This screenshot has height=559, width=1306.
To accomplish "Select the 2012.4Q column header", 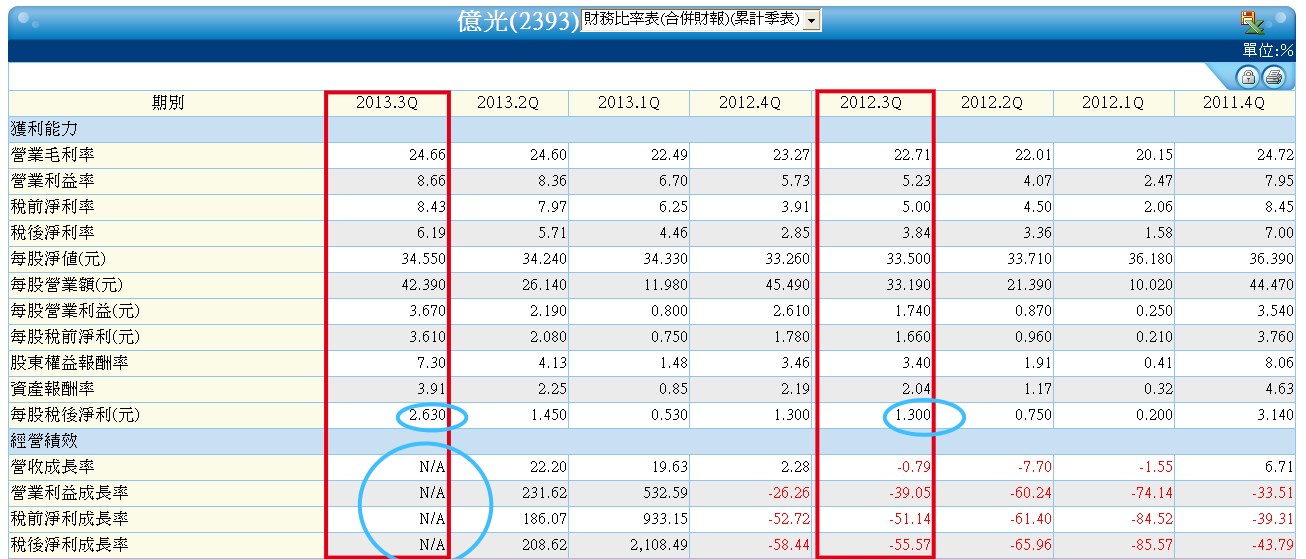I will 750,103.
